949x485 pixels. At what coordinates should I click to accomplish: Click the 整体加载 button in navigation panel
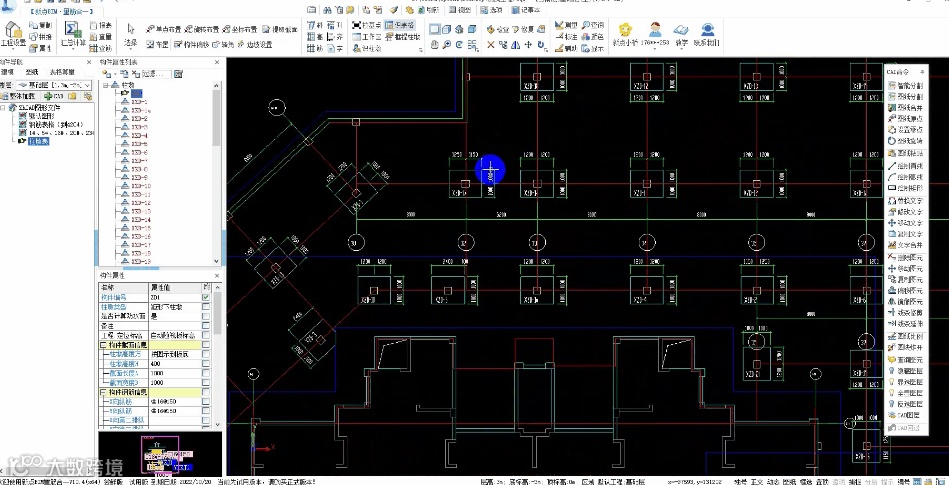19,96
